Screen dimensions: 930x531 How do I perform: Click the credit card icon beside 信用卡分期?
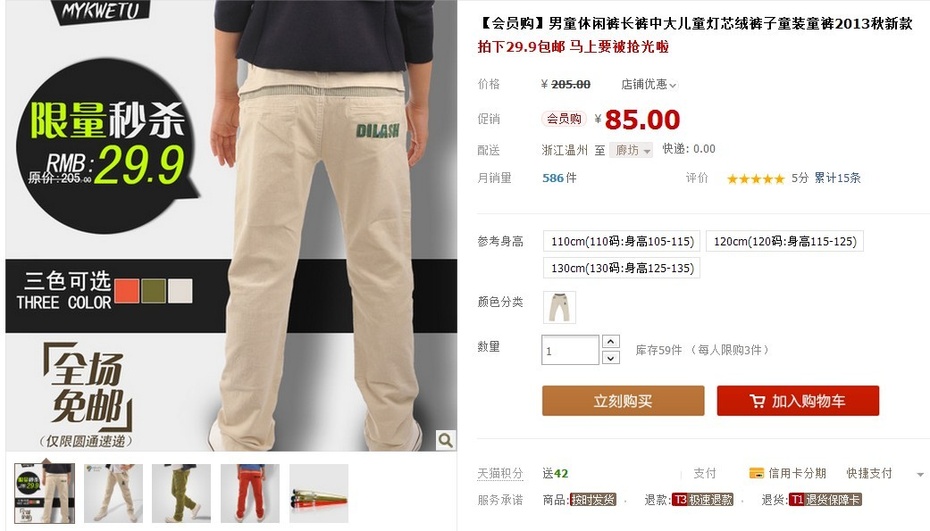(x=756, y=473)
